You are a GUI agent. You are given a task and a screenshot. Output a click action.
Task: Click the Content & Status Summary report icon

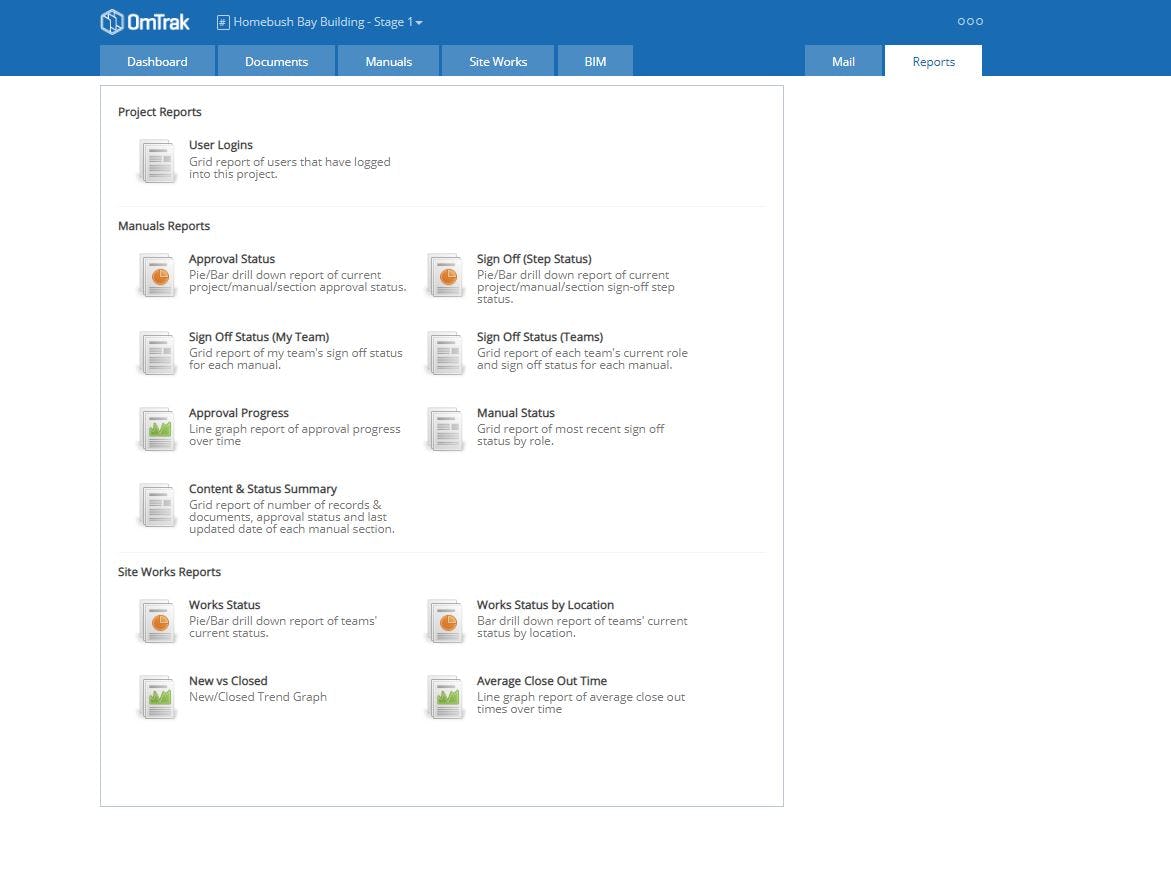[x=156, y=505]
